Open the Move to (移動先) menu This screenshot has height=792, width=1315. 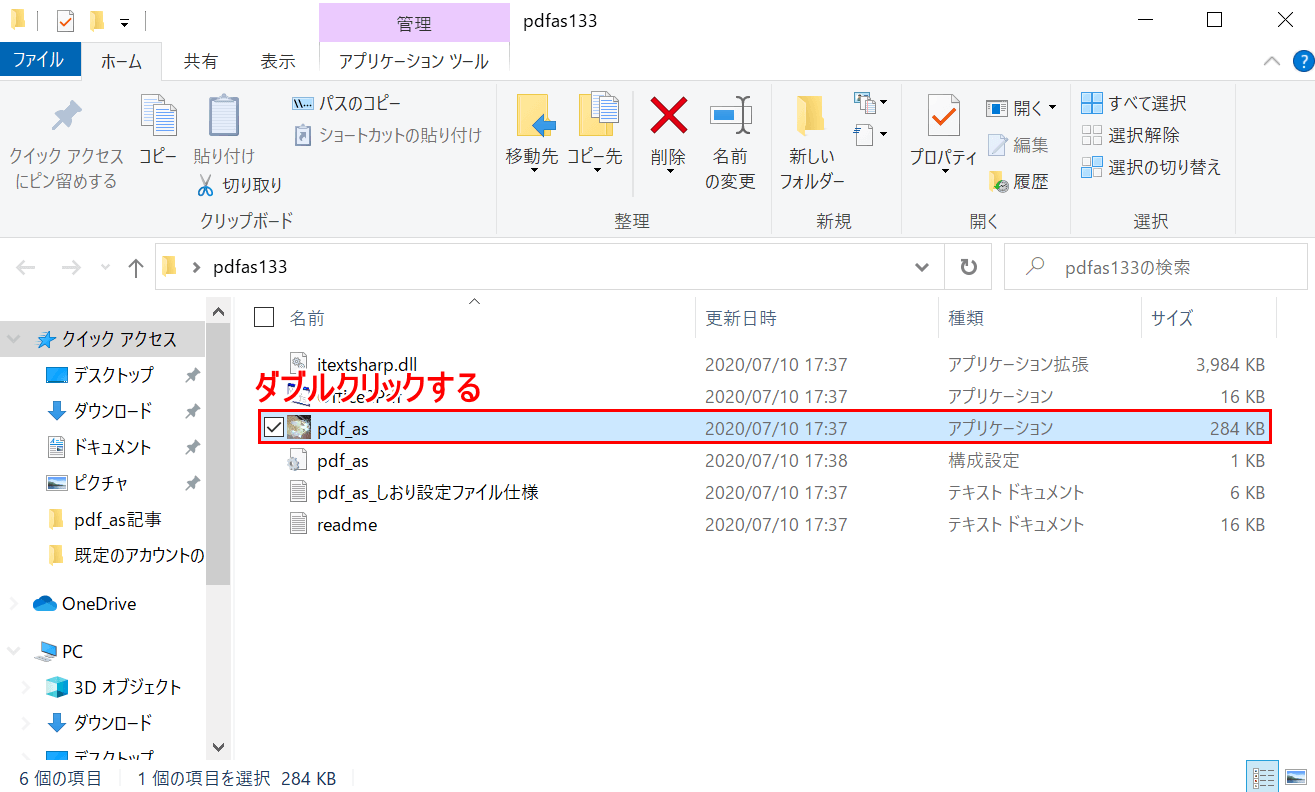click(x=531, y=133)
